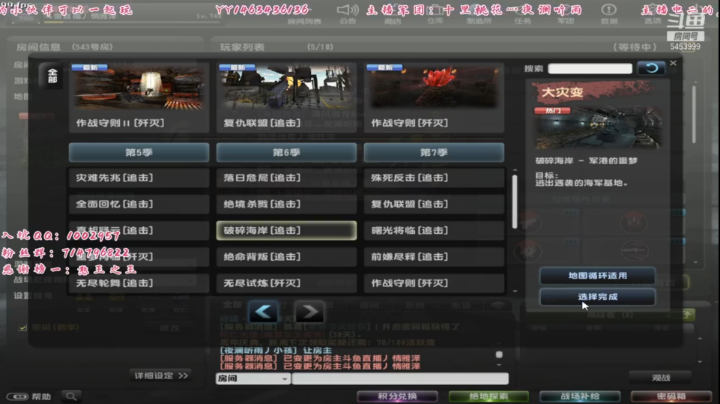The image size is (720, 404).
Task: Select map 无尽轮舞[追击]
Action: click(x=139, y=283)
